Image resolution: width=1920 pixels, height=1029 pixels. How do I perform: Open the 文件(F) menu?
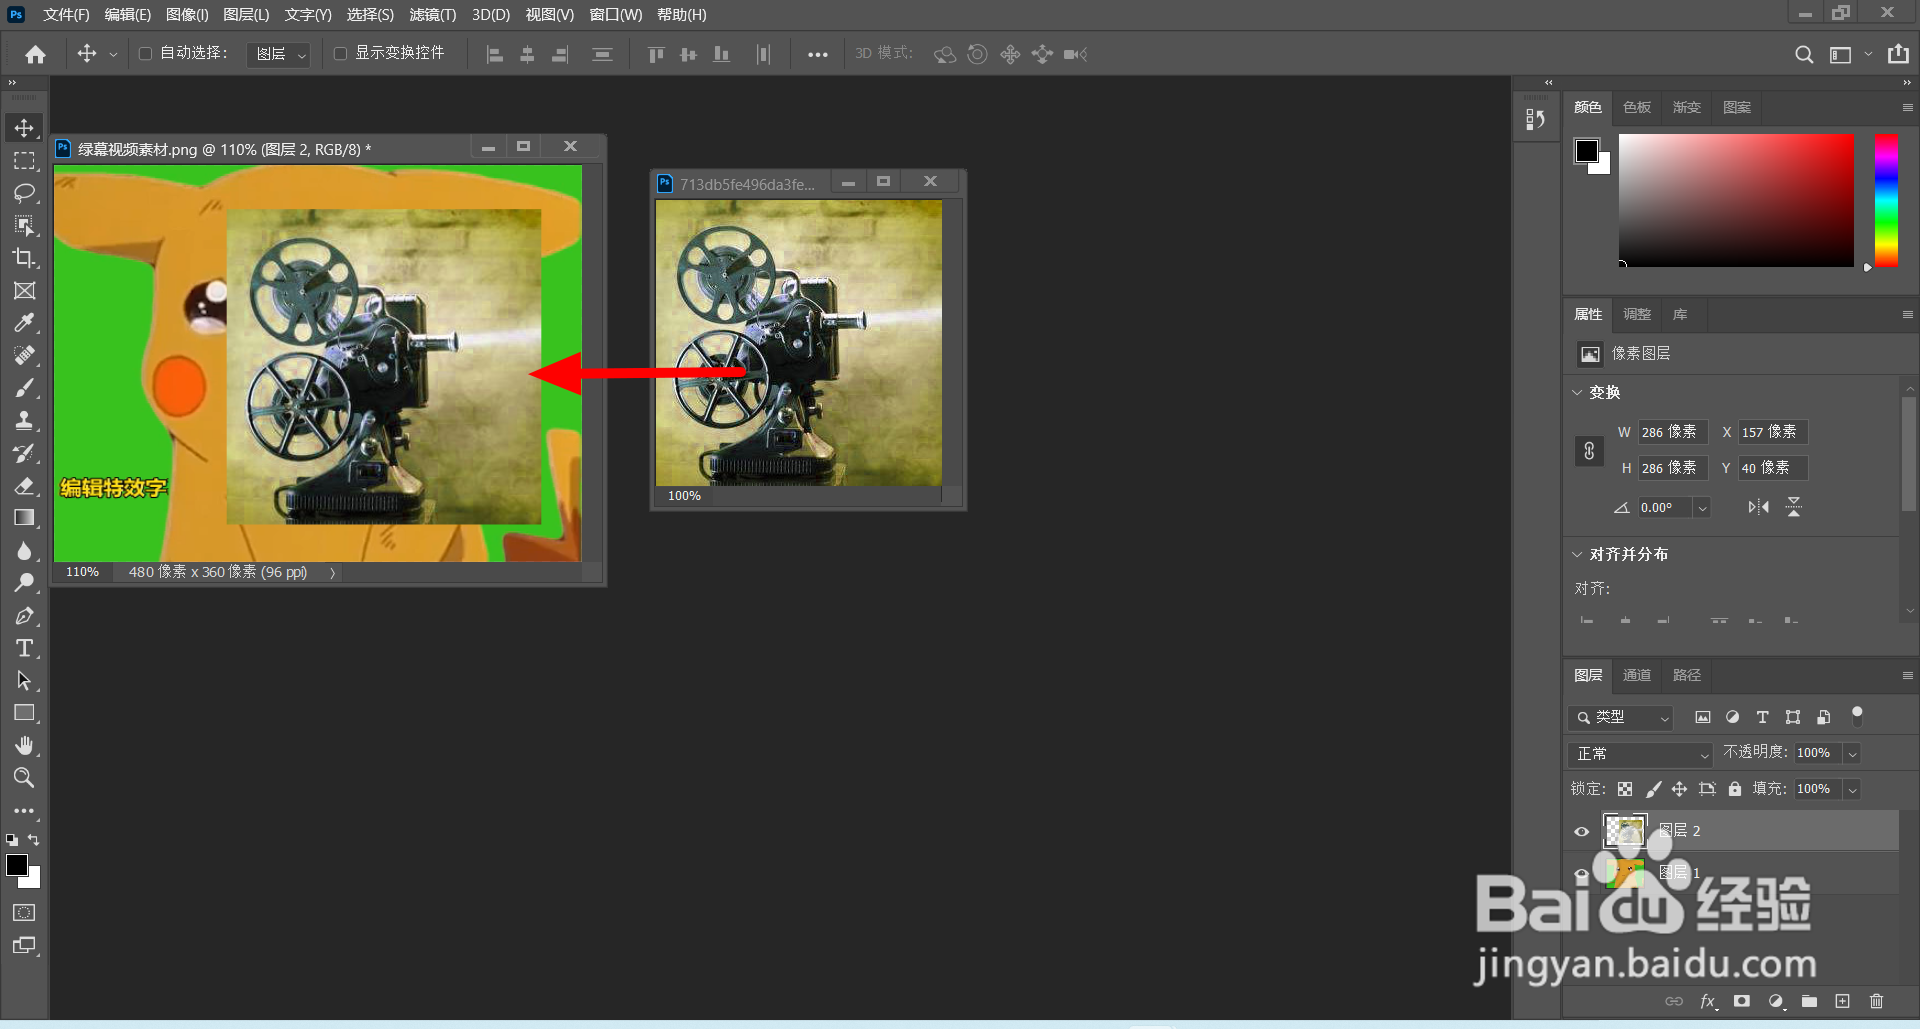click(x=66, y=15)
